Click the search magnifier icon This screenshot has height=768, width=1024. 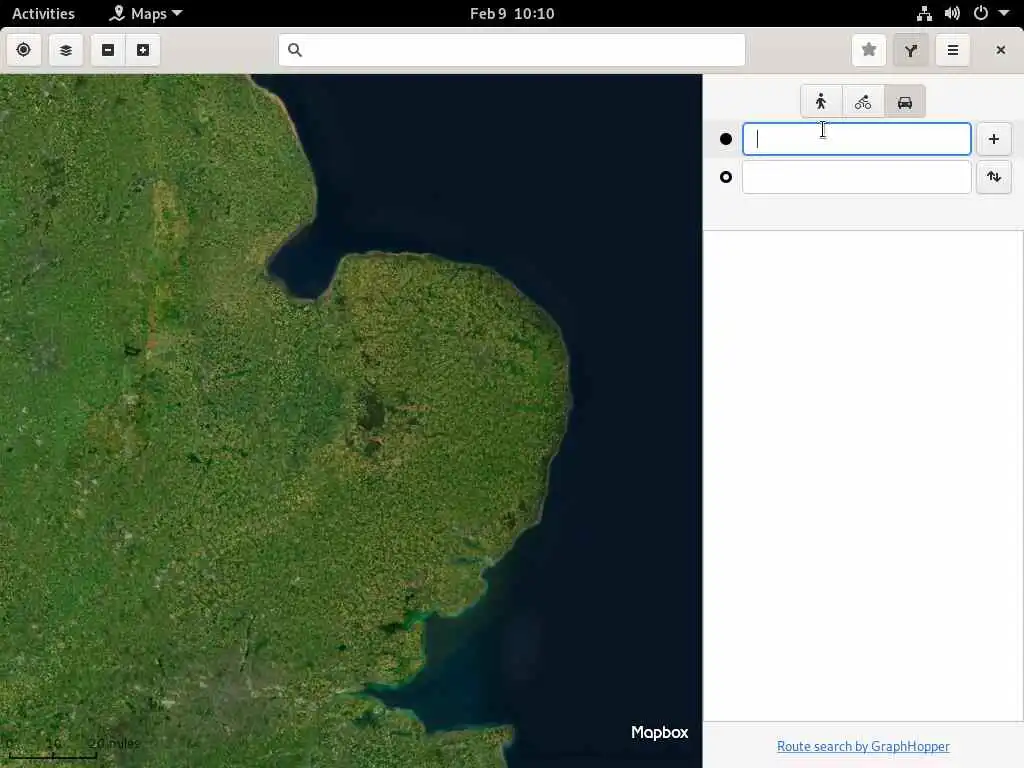tap(295, 50)
